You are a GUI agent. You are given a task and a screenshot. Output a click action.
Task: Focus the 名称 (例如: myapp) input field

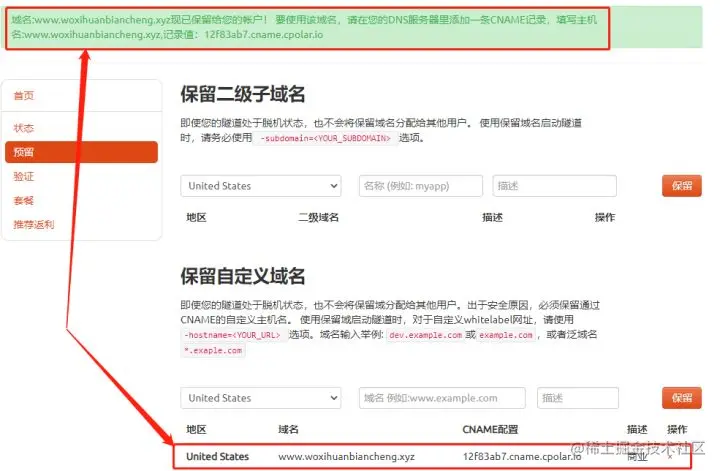coord(421,186)
